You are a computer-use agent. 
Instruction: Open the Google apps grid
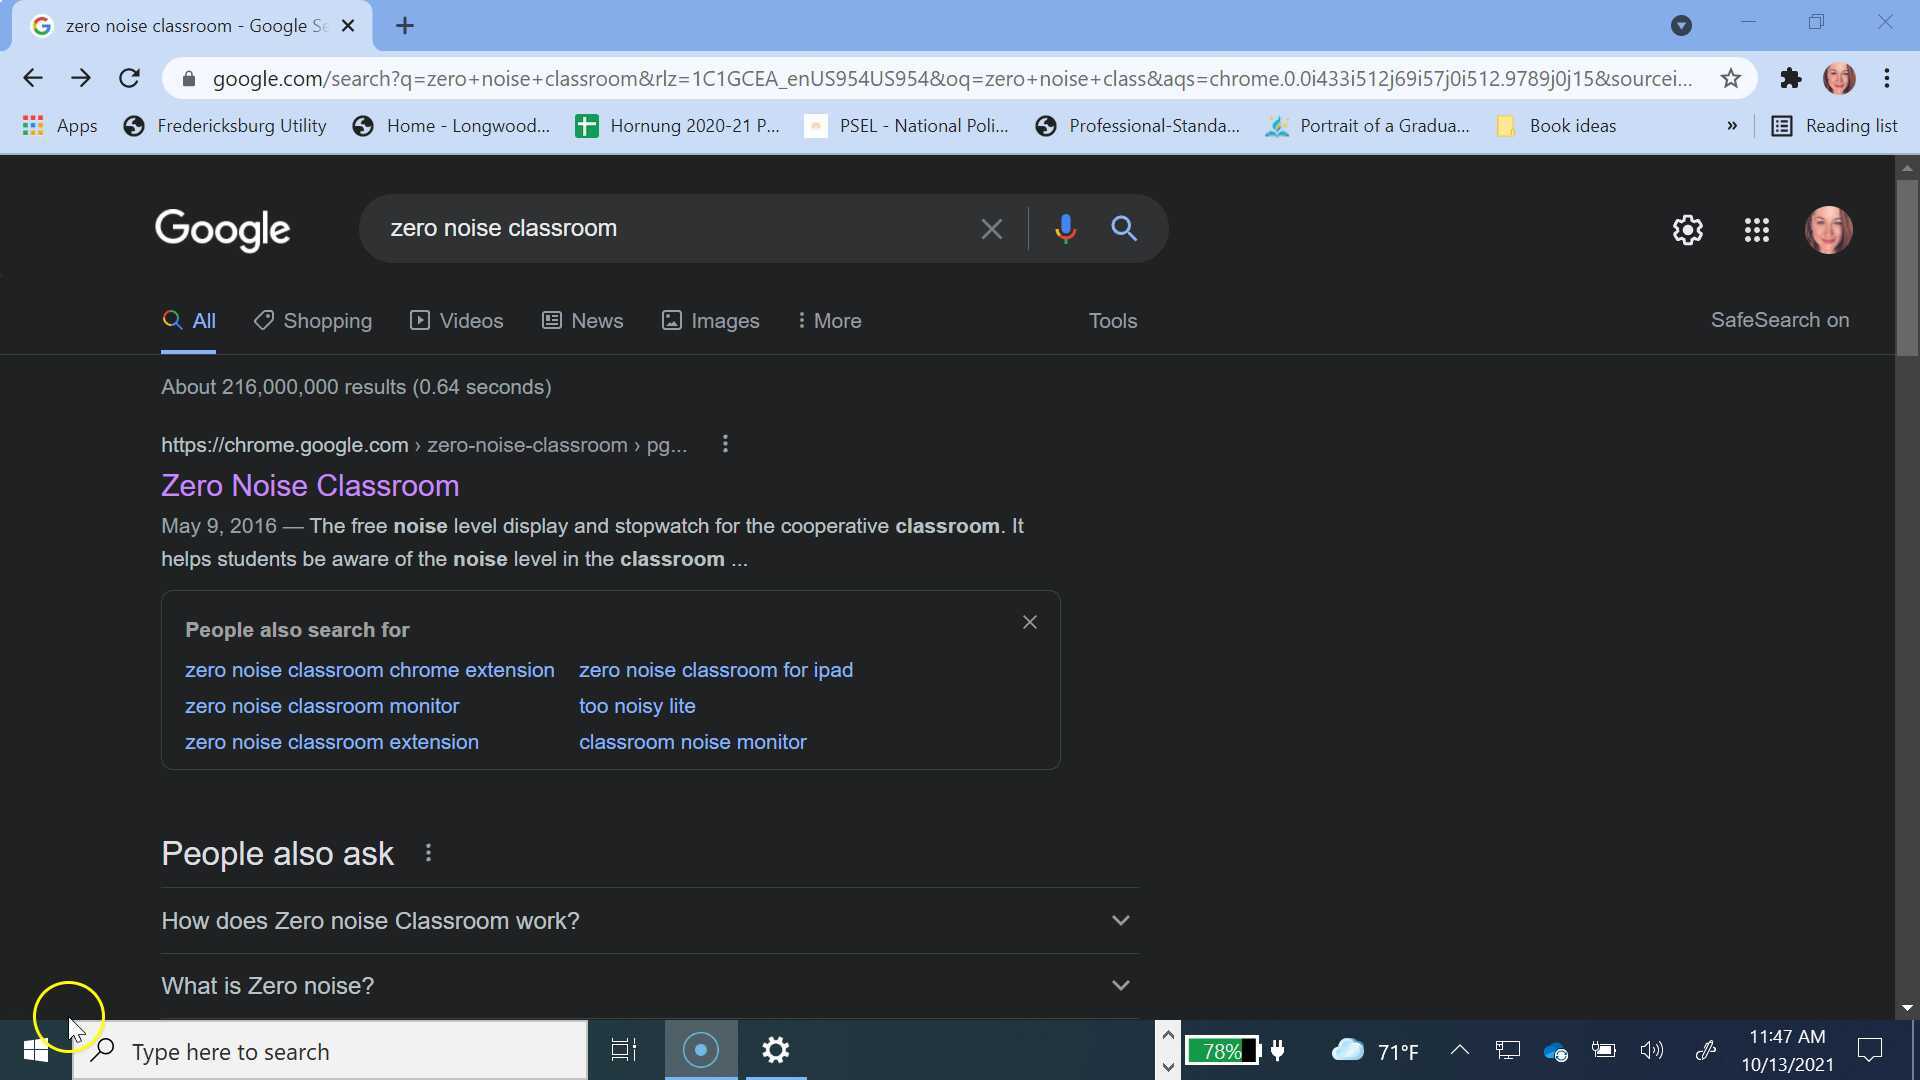(x=1756, y=230)
